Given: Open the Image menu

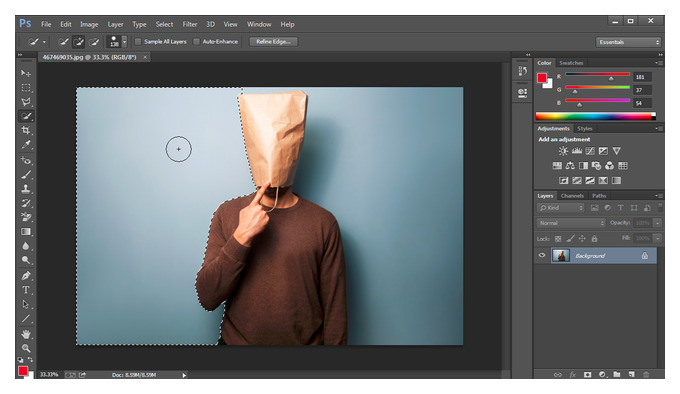Looking at the screenshot, I should click(89, 24).
